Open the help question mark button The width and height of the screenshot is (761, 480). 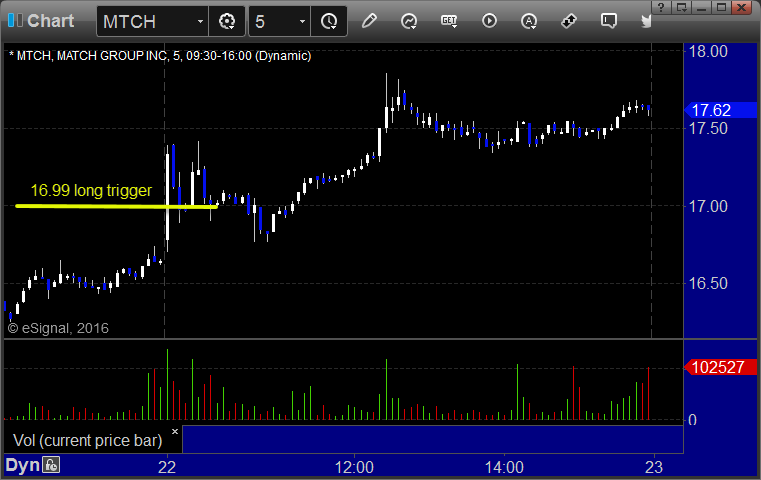(x=661, y=7)
